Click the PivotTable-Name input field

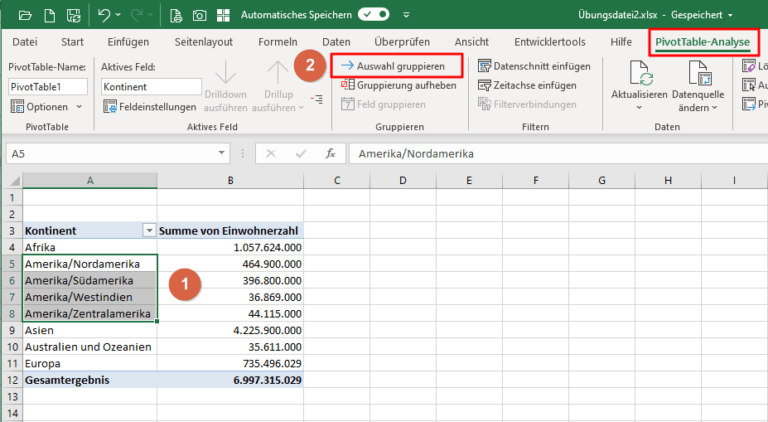tap(48, 87)
